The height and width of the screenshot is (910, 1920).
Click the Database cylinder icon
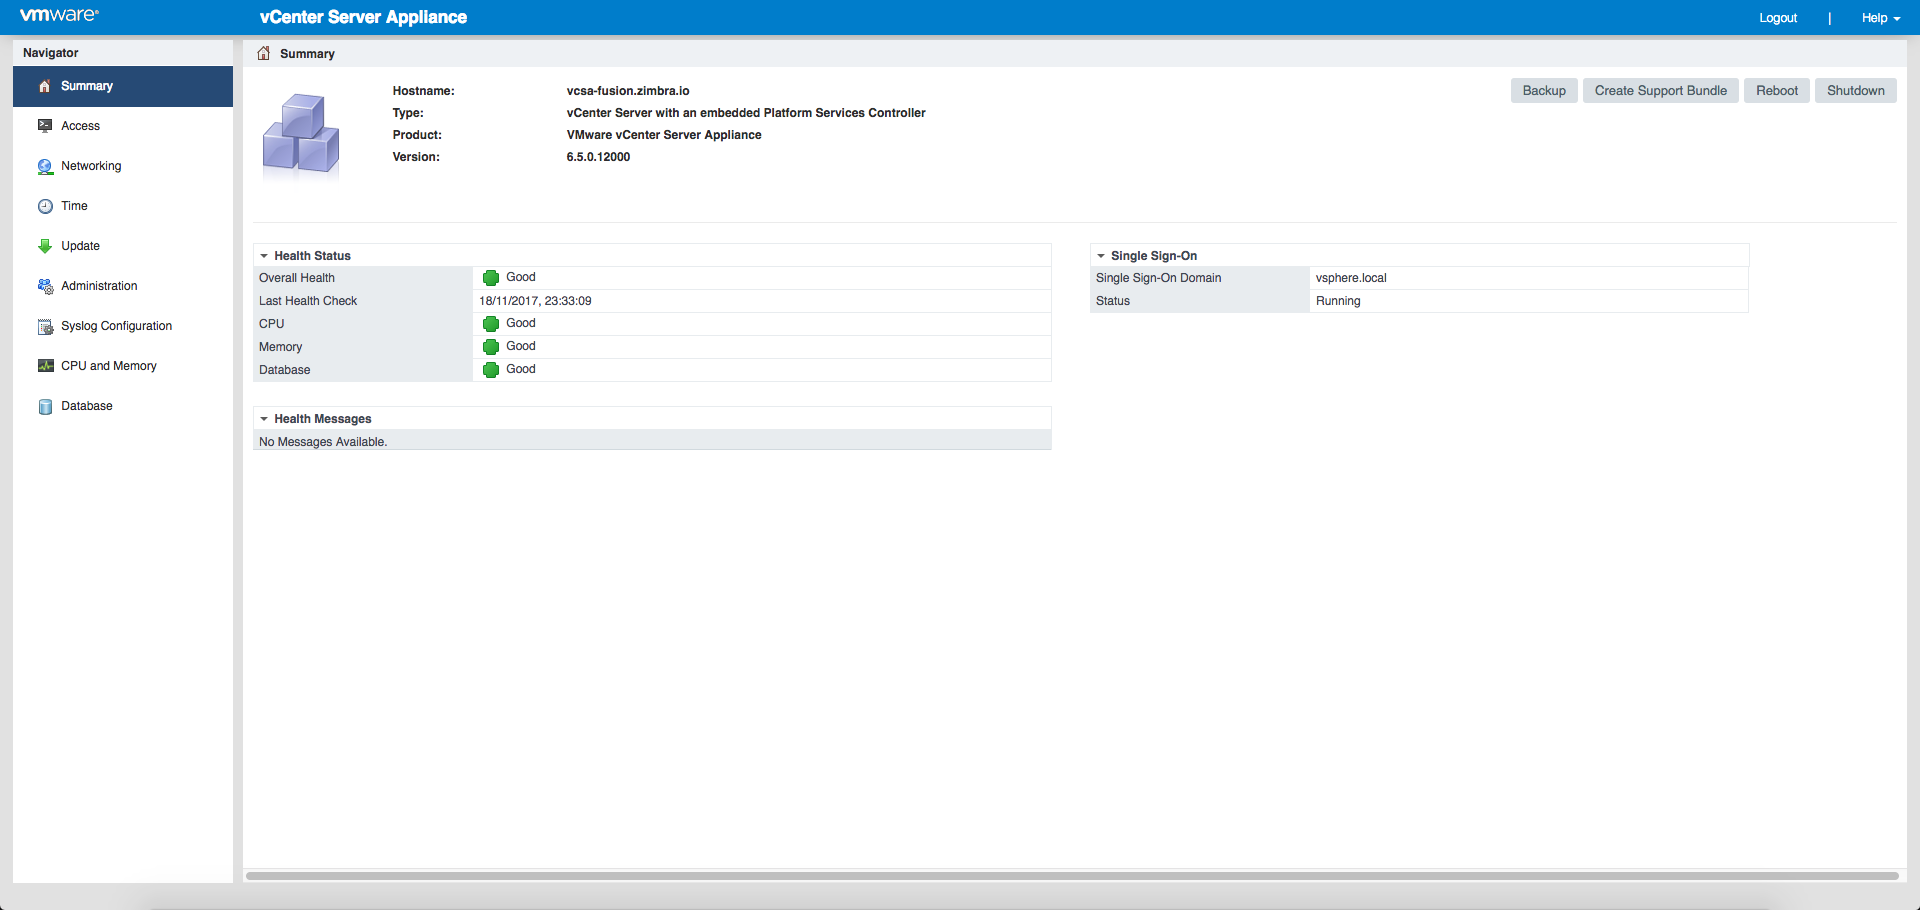(x=45, y=406)
